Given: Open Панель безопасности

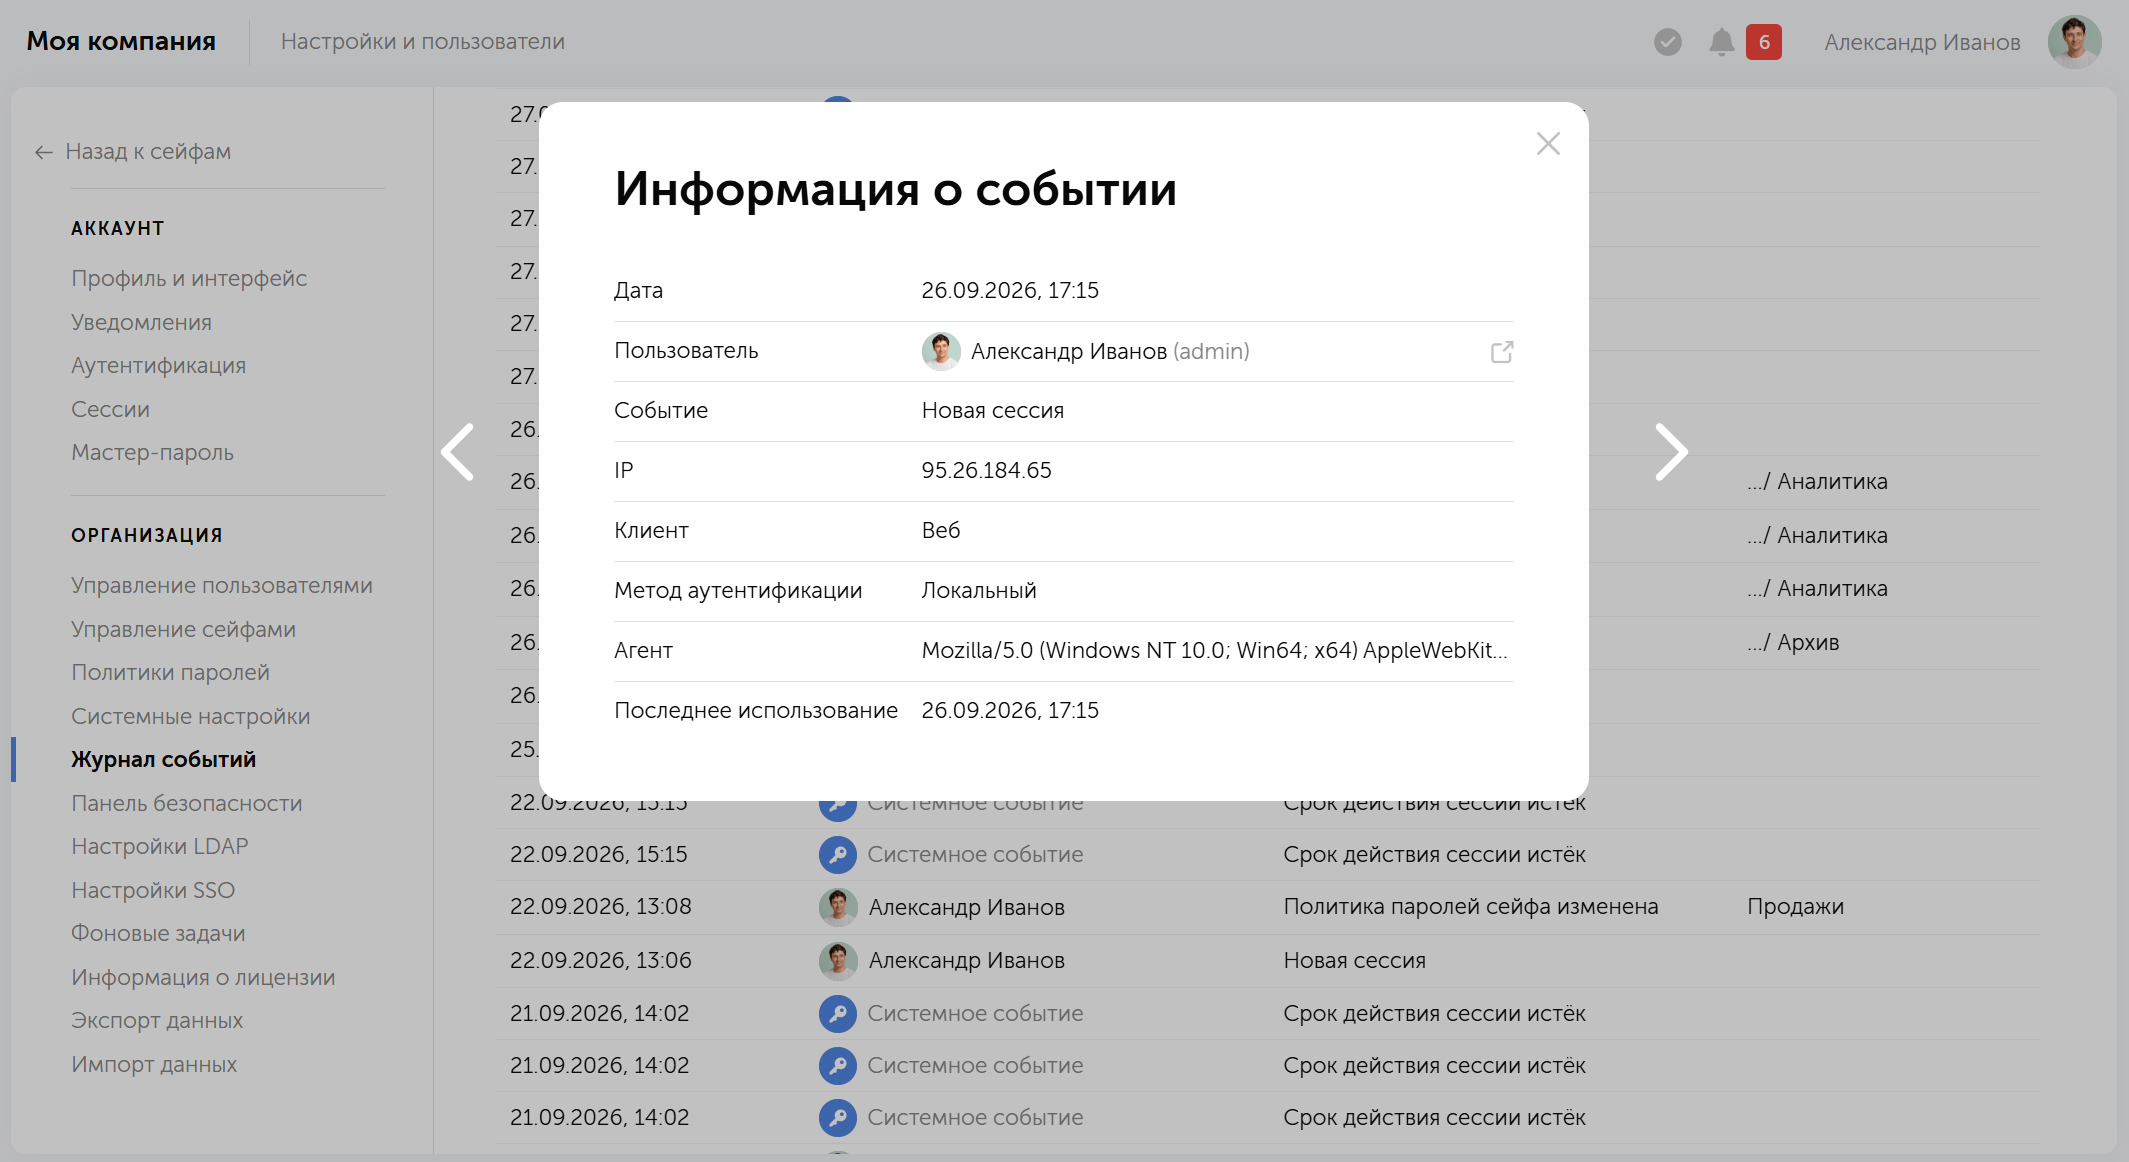Looking at the screenshot, I should click(186, 804).
